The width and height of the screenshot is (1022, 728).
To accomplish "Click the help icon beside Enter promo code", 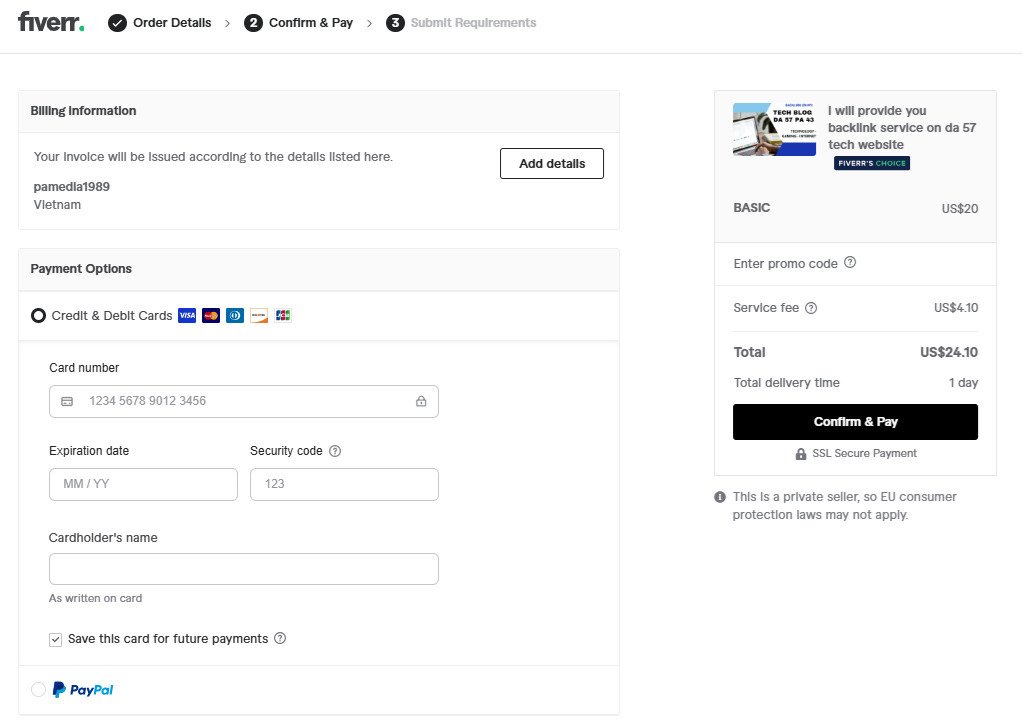I will (x=850, y=263).
